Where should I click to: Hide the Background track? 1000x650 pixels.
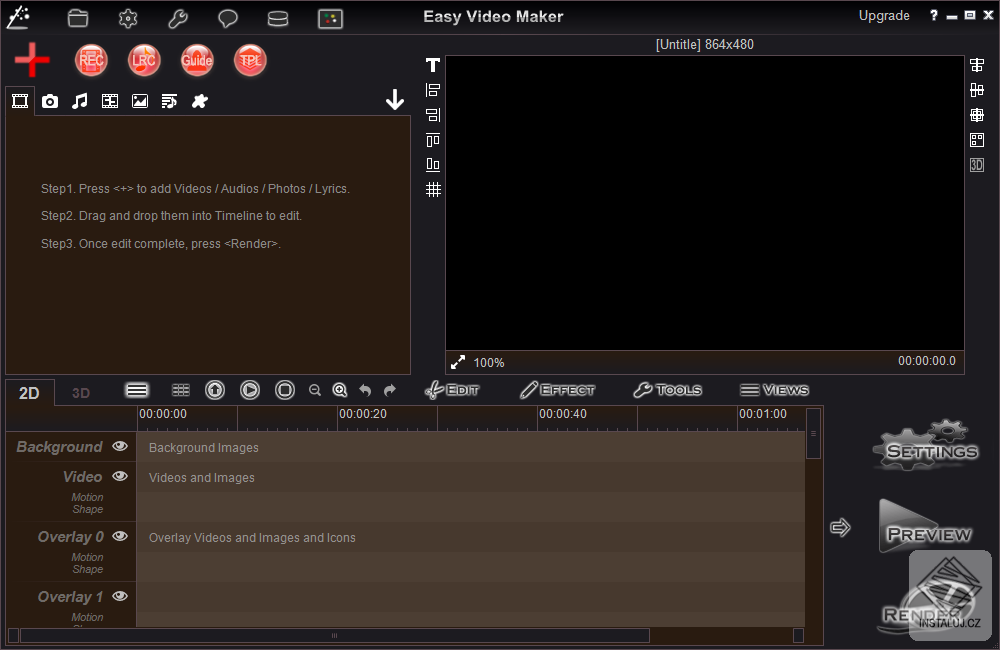[x=120, y=446]
